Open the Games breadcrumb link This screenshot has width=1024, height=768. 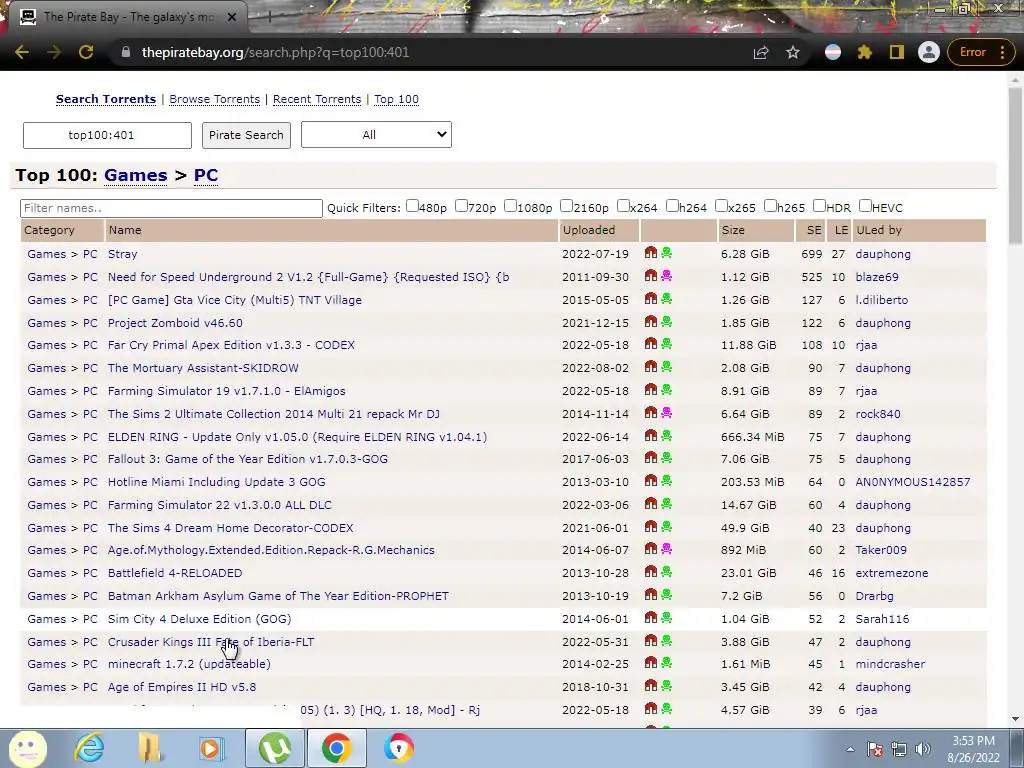[x=135, y=175]
